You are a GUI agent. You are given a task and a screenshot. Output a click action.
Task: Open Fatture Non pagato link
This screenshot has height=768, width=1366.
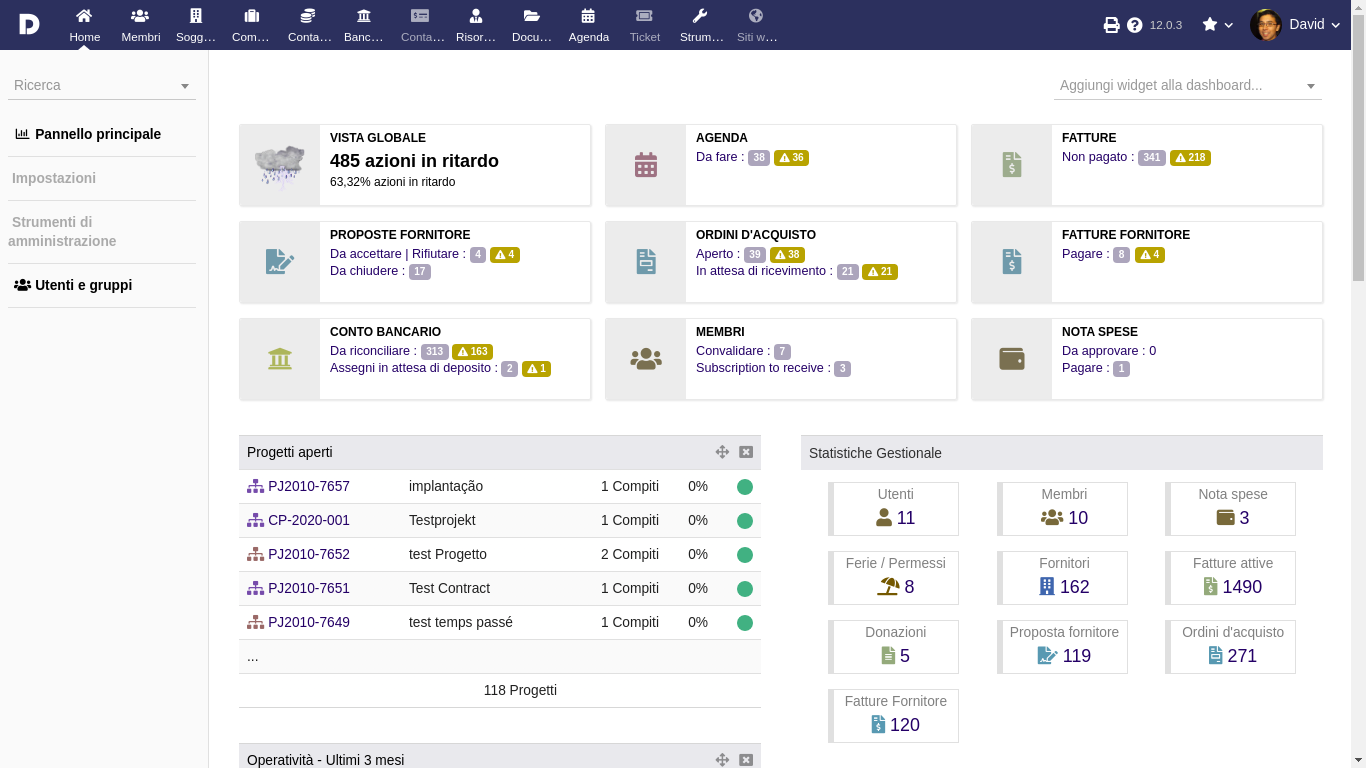point(1098,157)
